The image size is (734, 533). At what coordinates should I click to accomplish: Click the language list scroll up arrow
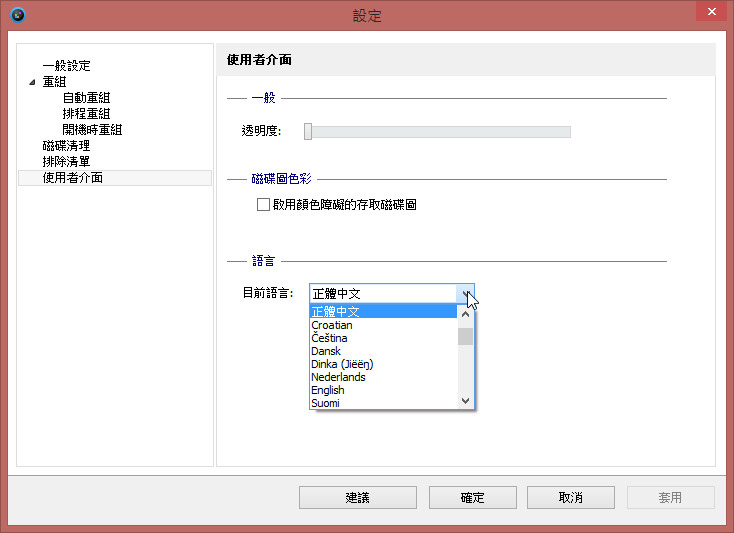pyautogui.click(x=465, y=314)
